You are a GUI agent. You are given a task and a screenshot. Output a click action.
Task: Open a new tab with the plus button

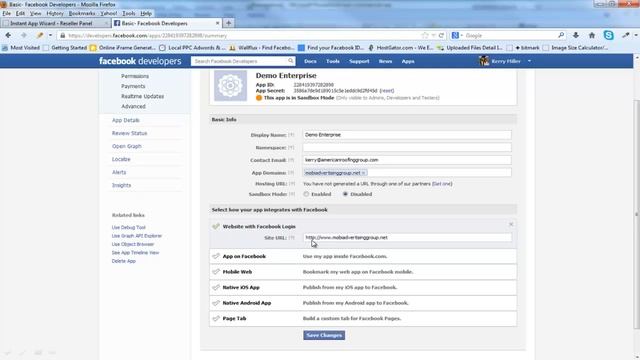[x=229, y=23]
